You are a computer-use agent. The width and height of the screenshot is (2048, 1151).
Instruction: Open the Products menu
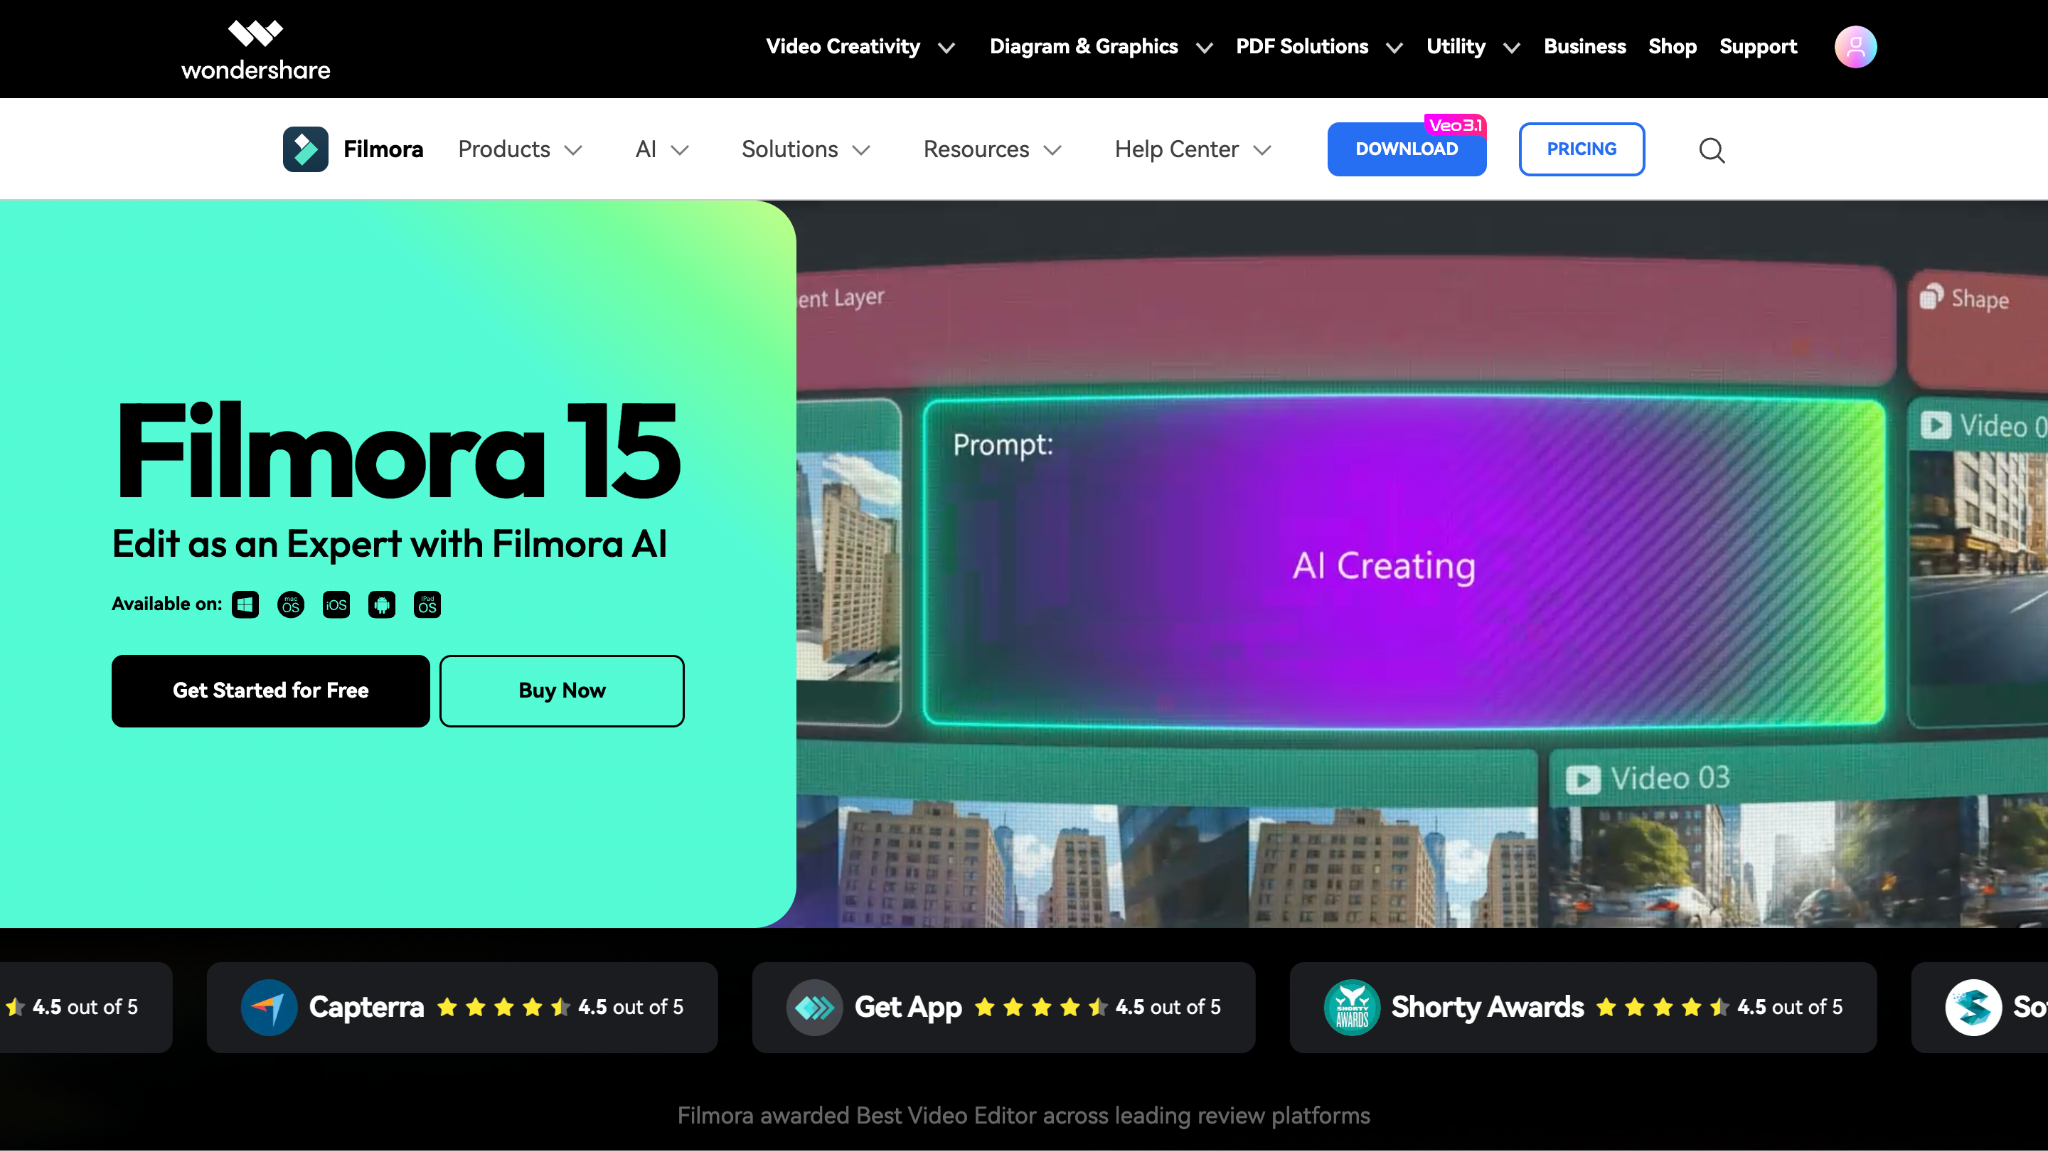(x=504, y=149)
